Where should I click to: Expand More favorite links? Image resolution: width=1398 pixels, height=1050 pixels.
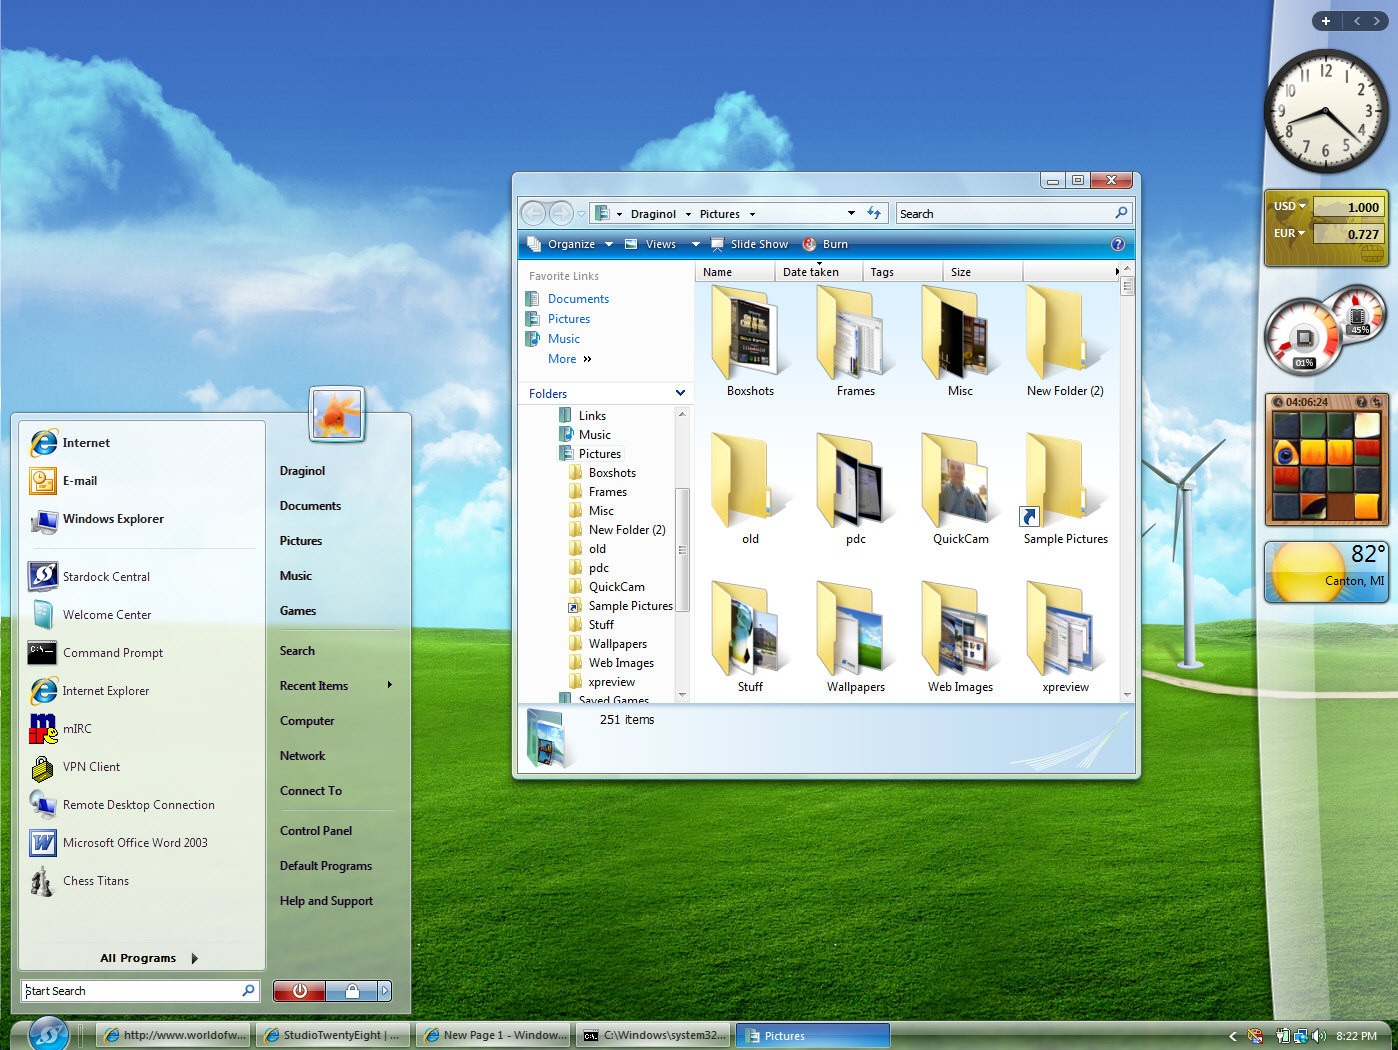click(570, 359)
